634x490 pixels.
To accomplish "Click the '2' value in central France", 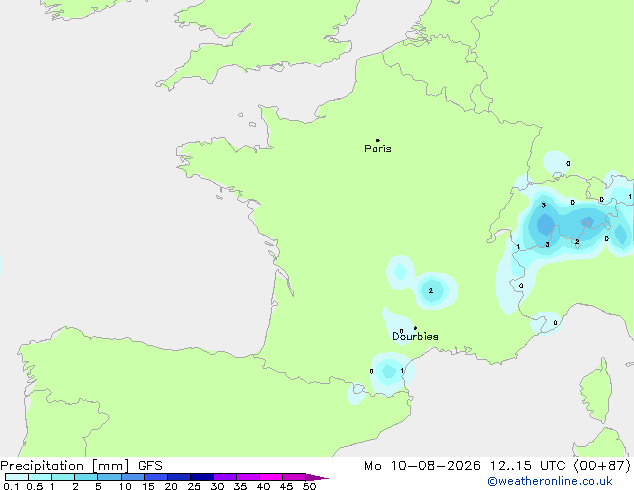I will click(x=431, y=291).
